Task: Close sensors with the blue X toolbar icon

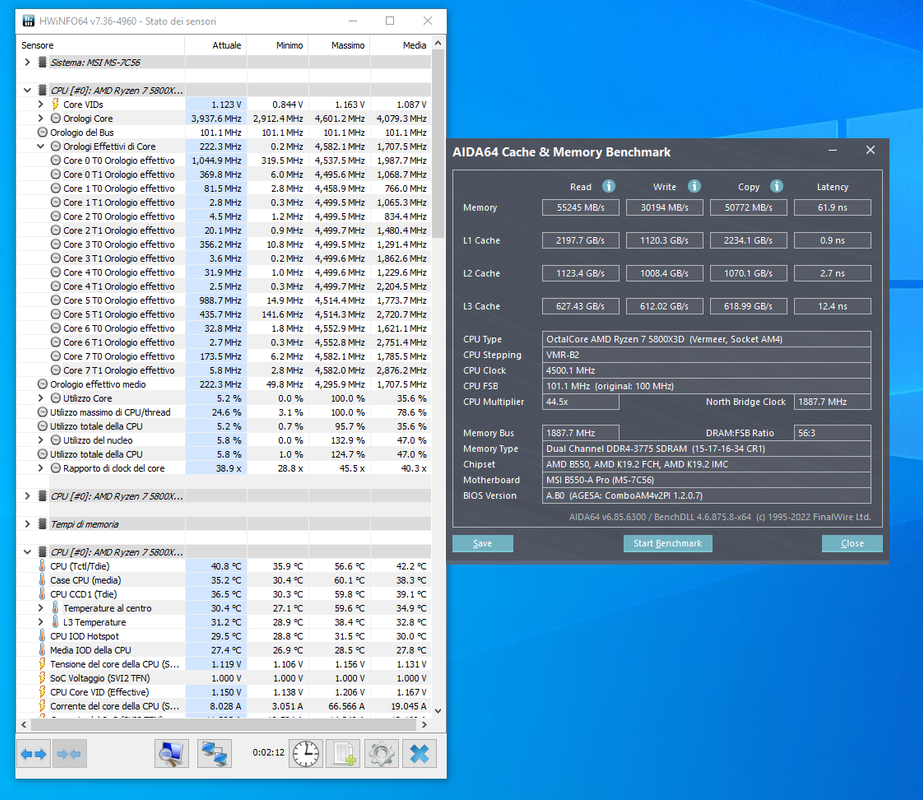Action: (x=419, y=753)
